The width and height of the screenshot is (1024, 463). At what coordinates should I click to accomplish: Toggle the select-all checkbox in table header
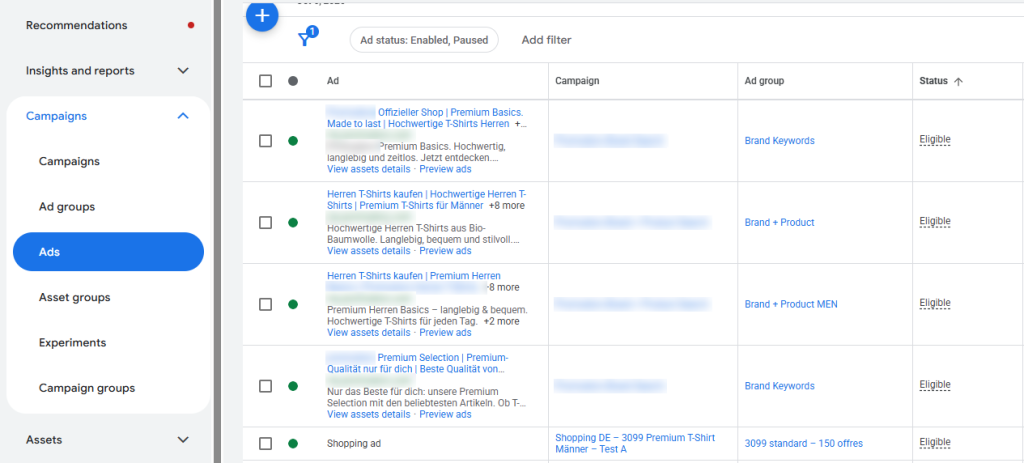pos(265,81)
